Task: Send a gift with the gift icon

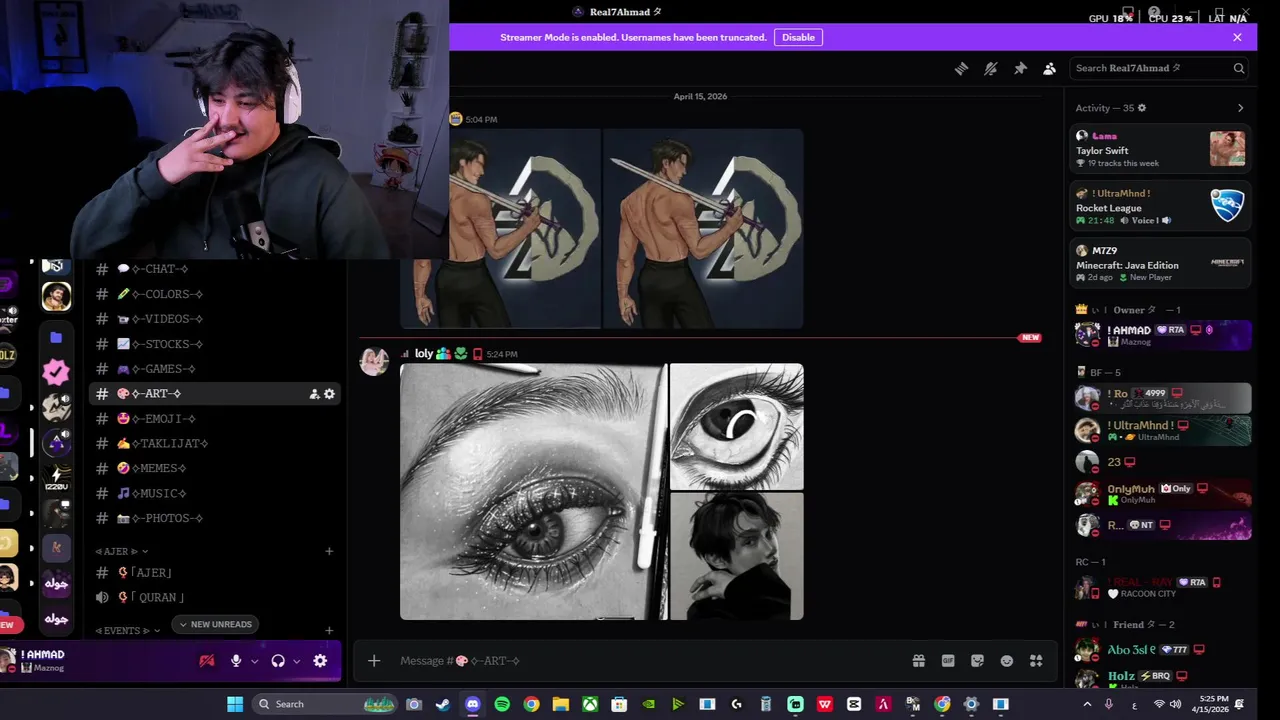Action: (x=918, y=661)
